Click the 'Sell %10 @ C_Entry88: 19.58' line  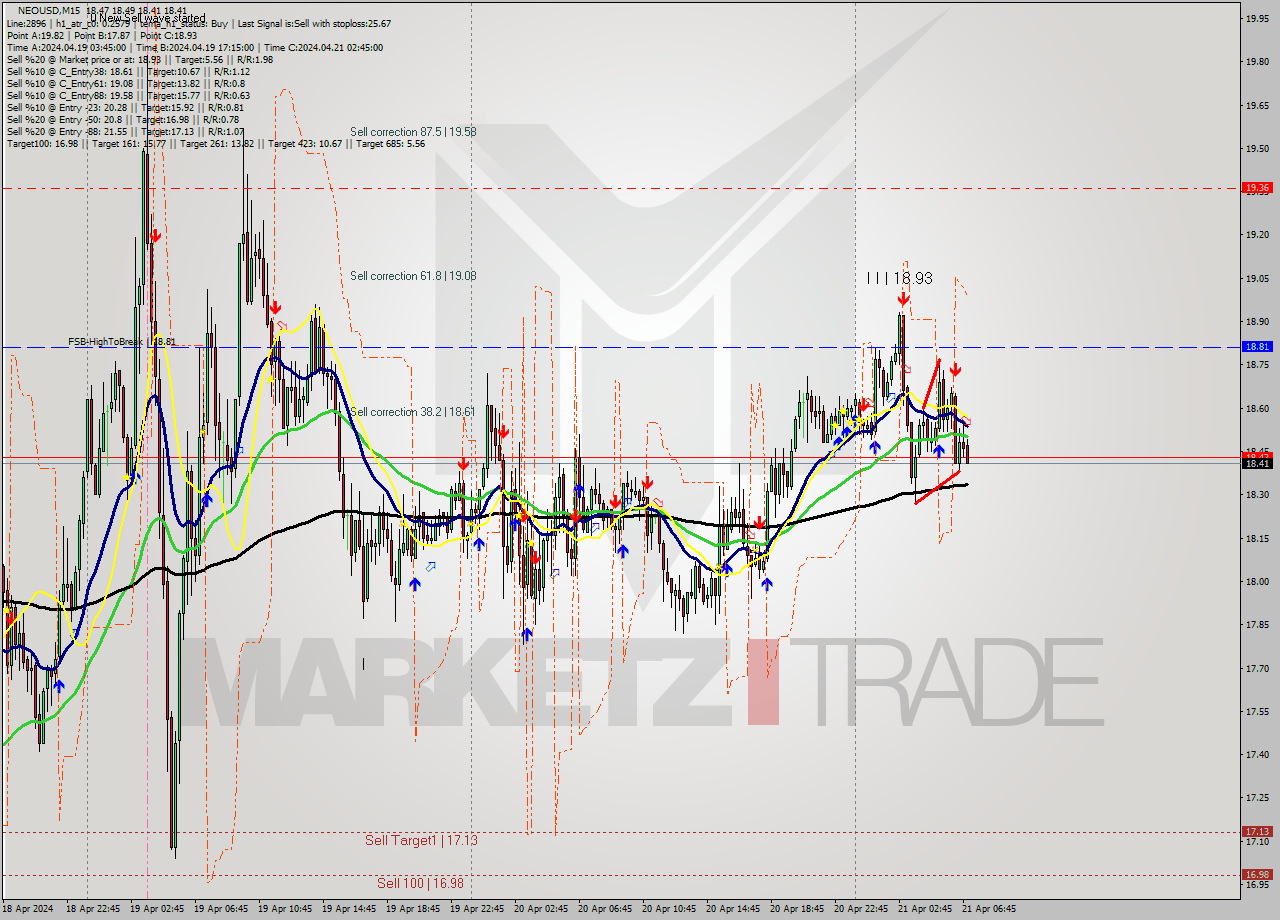pyautogui.click(x=128, y=95)
